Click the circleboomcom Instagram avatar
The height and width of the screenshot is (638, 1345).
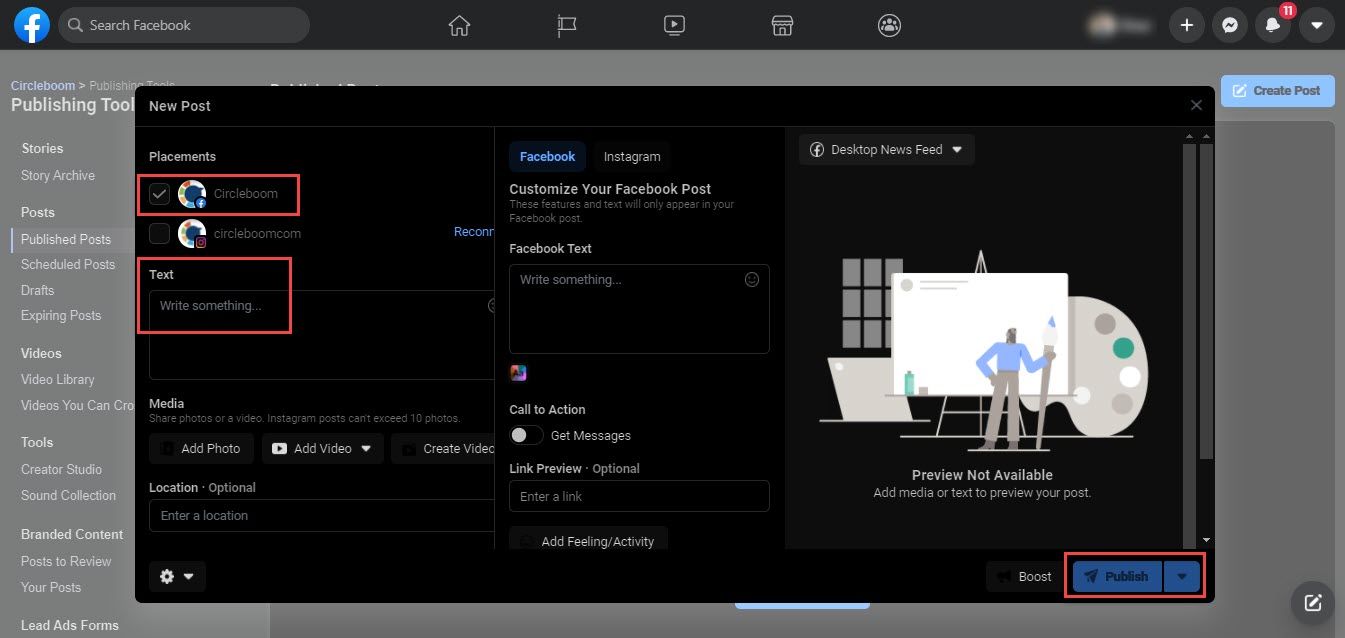(192, 234)
